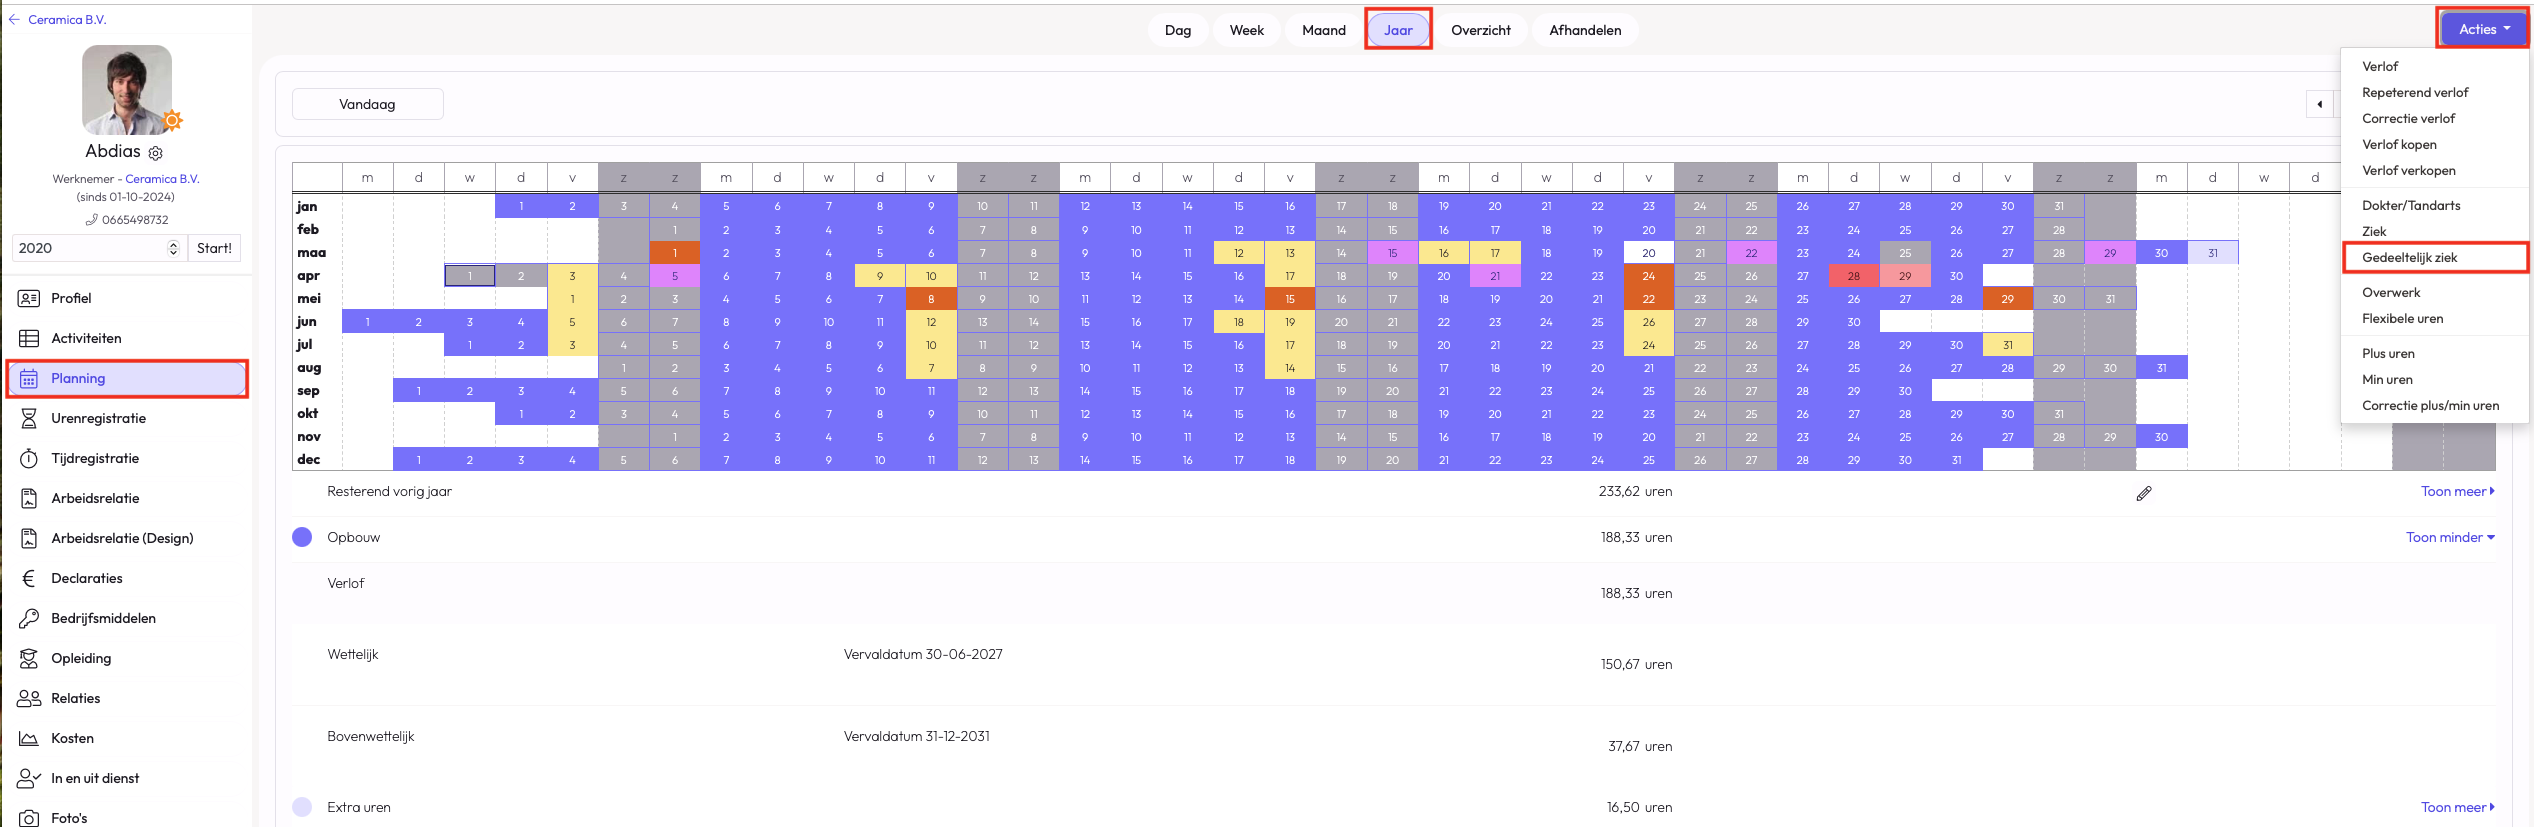Click the Arbeidsrelatie document icon
Image resolution: width=2534 pixels, height=827 pixels.
(x=29, y=498)
